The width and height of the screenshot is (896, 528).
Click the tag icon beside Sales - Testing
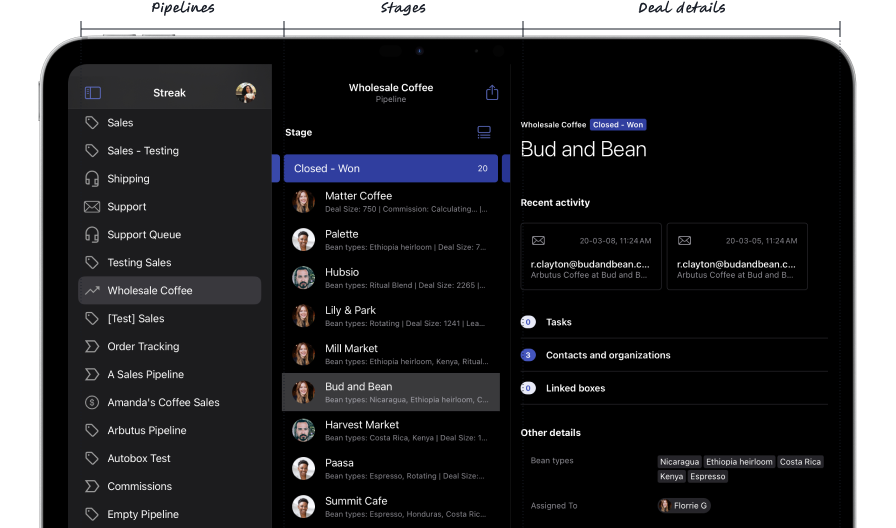click(91, 150)
